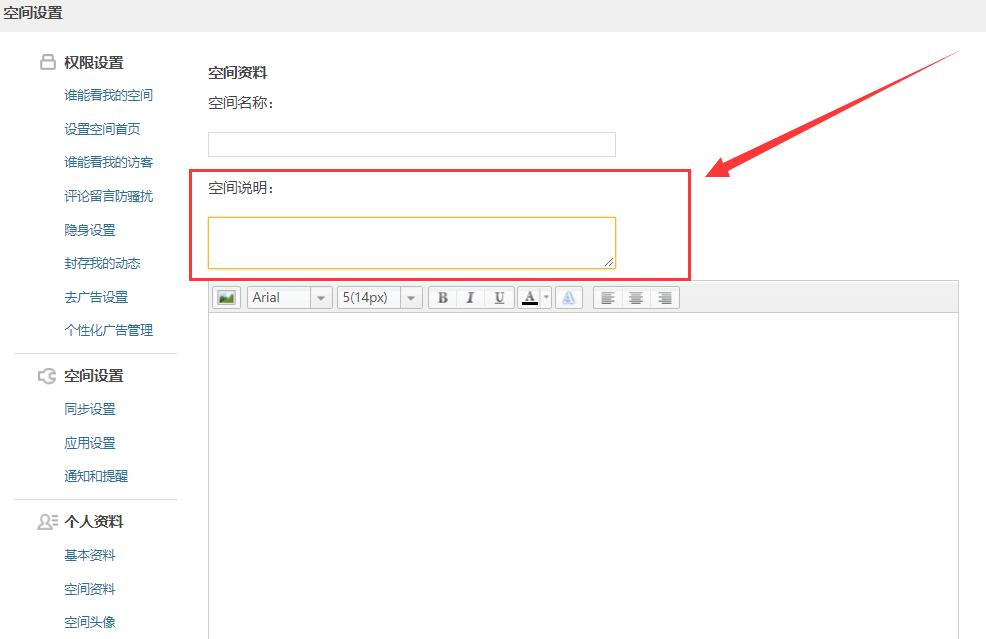Click the insert image icon in editor toolbar
Image resolution: width=986 pixels, height=639 pixels.
point(226,297)
